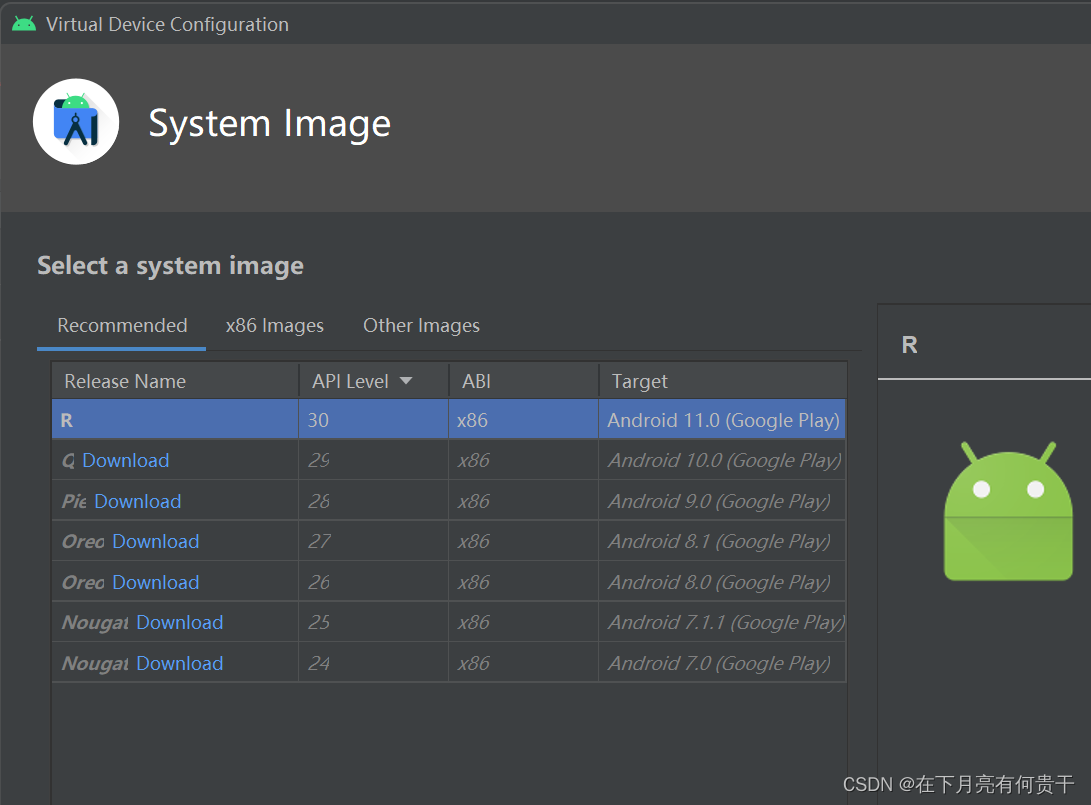Click API level 26 cell
Screen dimensions: 1091x805
point(374,582)
